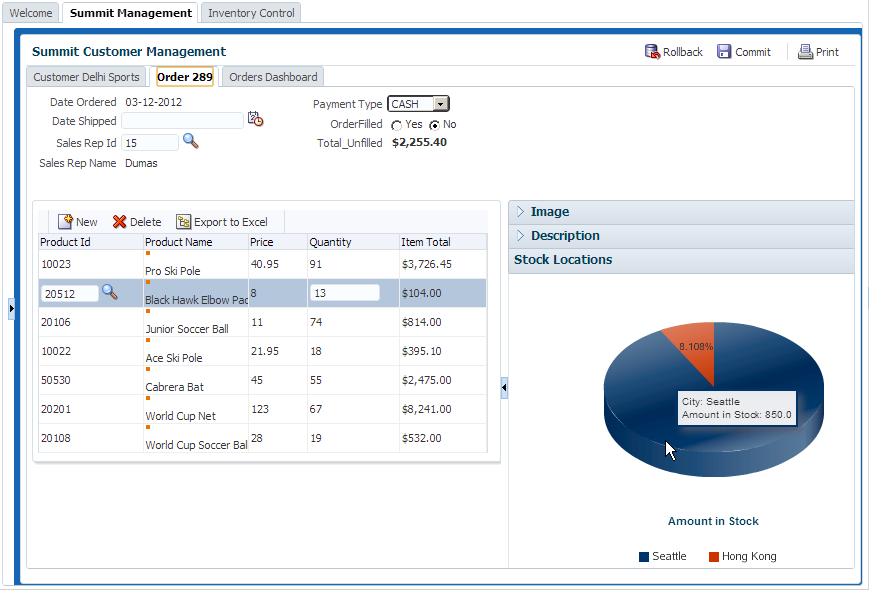
Task: Click the Rollback icon
Action: pyautogui.click(x=652, y=52)
